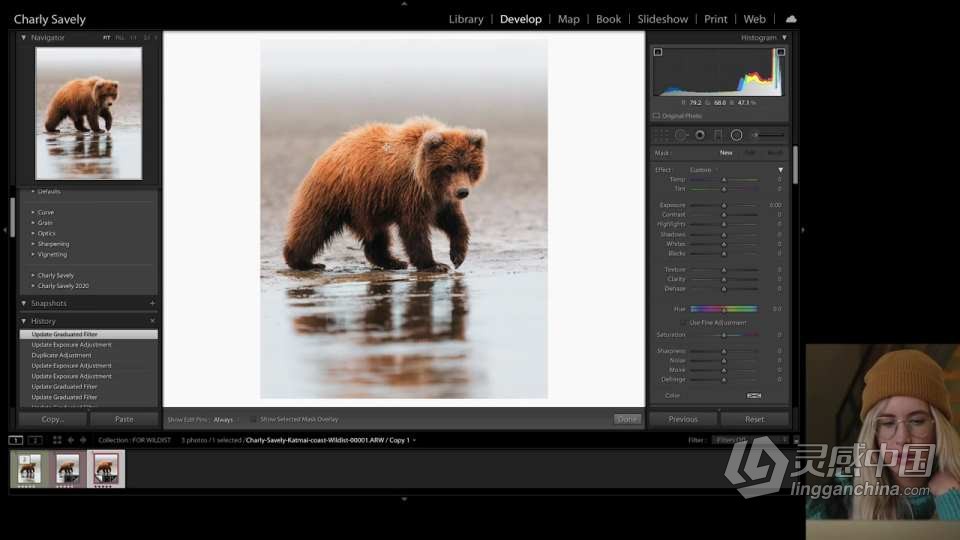
Task: Collapse the Snapshots panel
Action: tap(23, 303)
